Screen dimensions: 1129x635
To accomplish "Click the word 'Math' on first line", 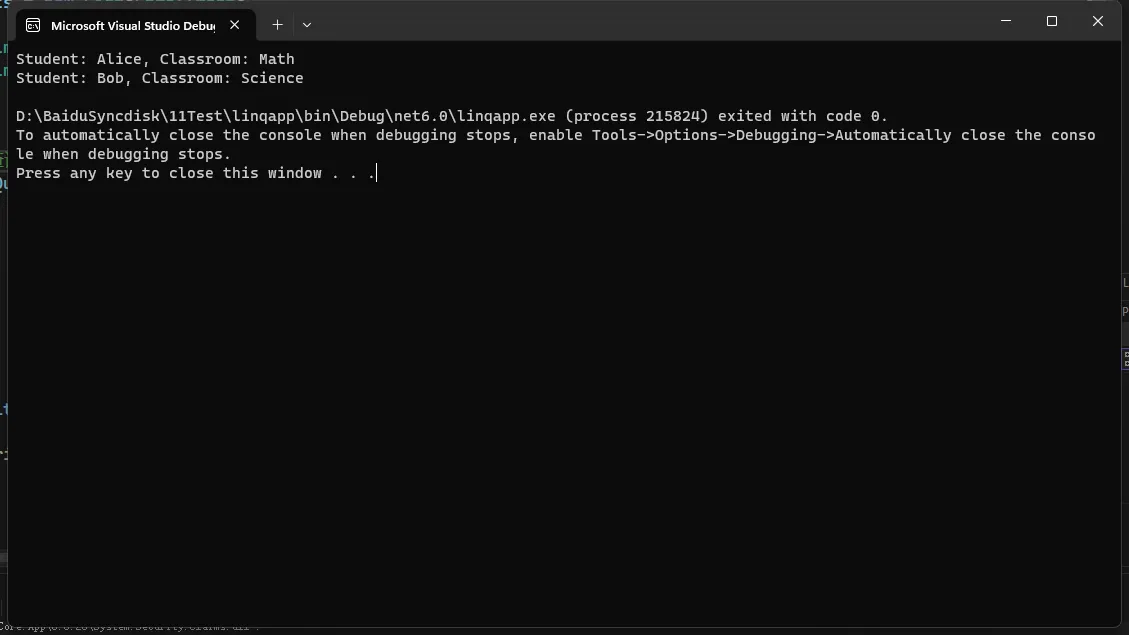I will (276, 59).
